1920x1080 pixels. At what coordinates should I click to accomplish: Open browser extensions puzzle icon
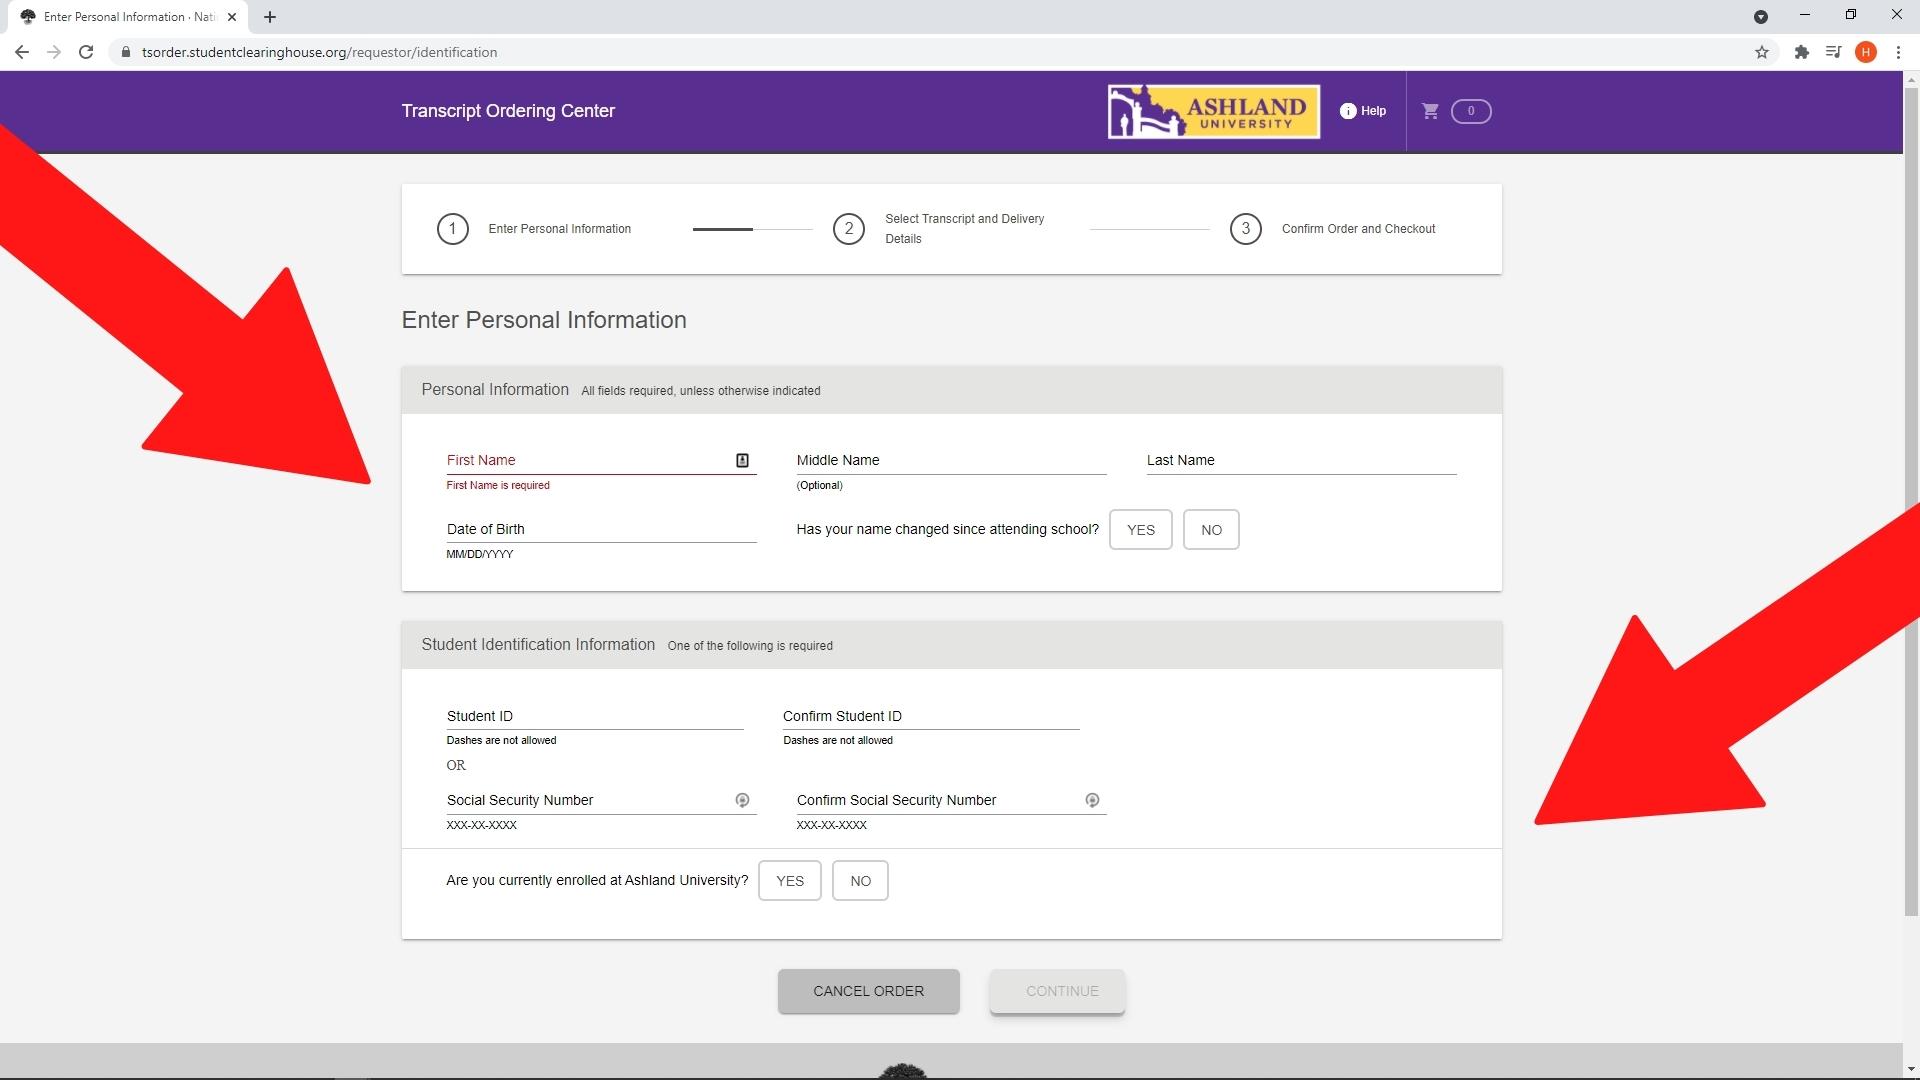(x=1801, y=52)
